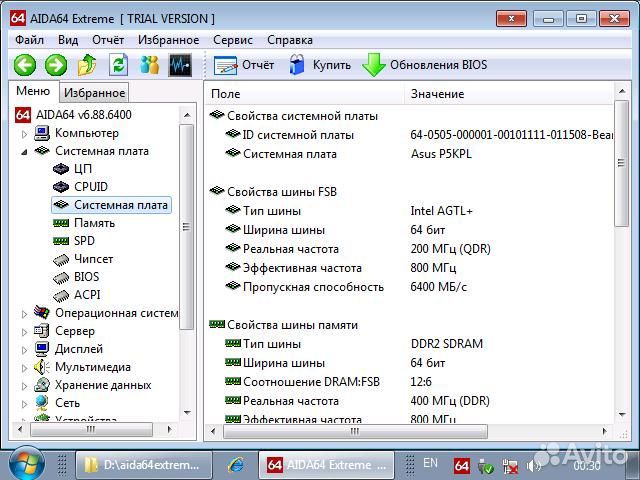Open the Файл menu
This screenshot has height=480, width=640.
29,40
